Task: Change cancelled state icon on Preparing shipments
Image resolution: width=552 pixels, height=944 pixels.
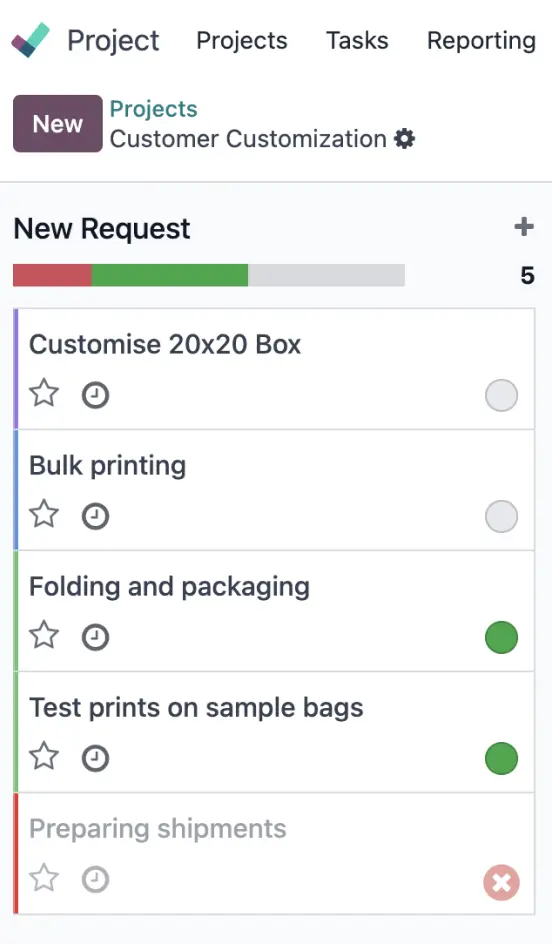Action: click(x=501, y=883)
